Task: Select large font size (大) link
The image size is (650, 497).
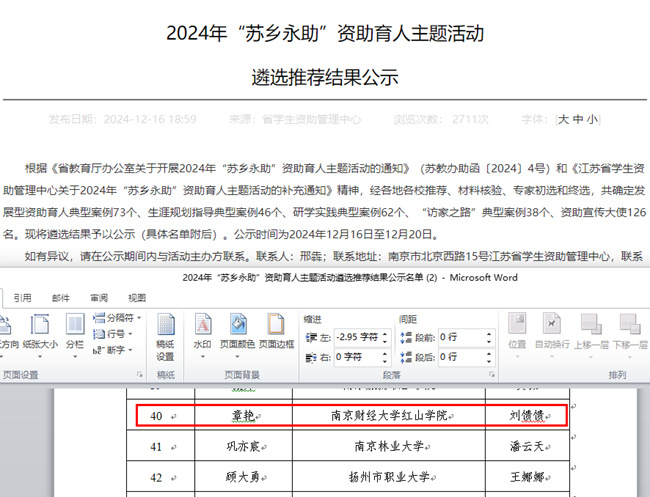Action: coord(564,119)
